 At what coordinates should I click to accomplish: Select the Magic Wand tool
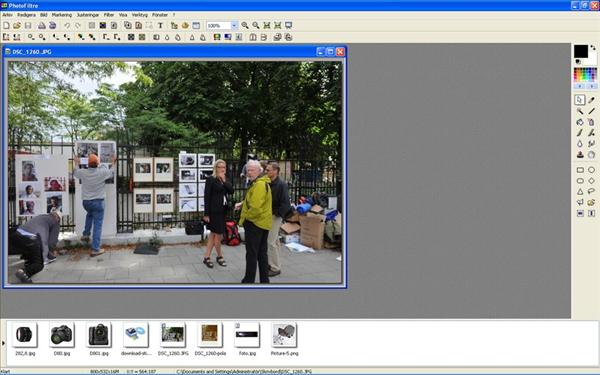[x=580, y=111]
